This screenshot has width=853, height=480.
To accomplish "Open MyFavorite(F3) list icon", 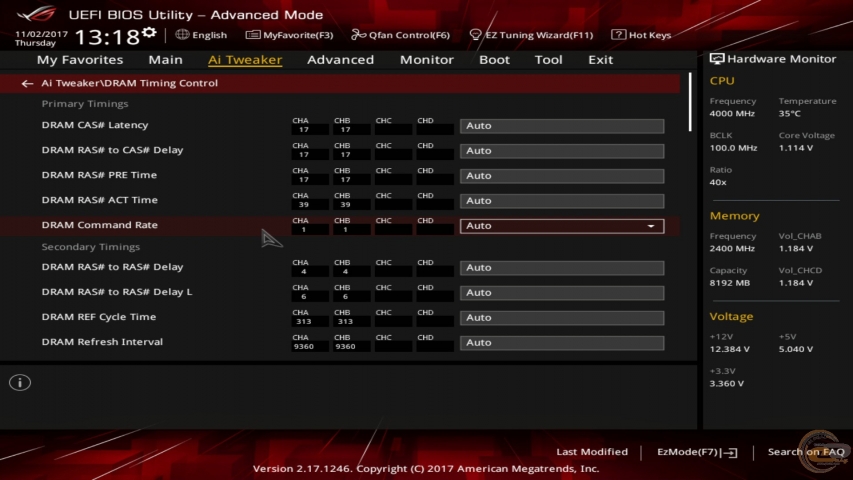I will click(252, 35).
